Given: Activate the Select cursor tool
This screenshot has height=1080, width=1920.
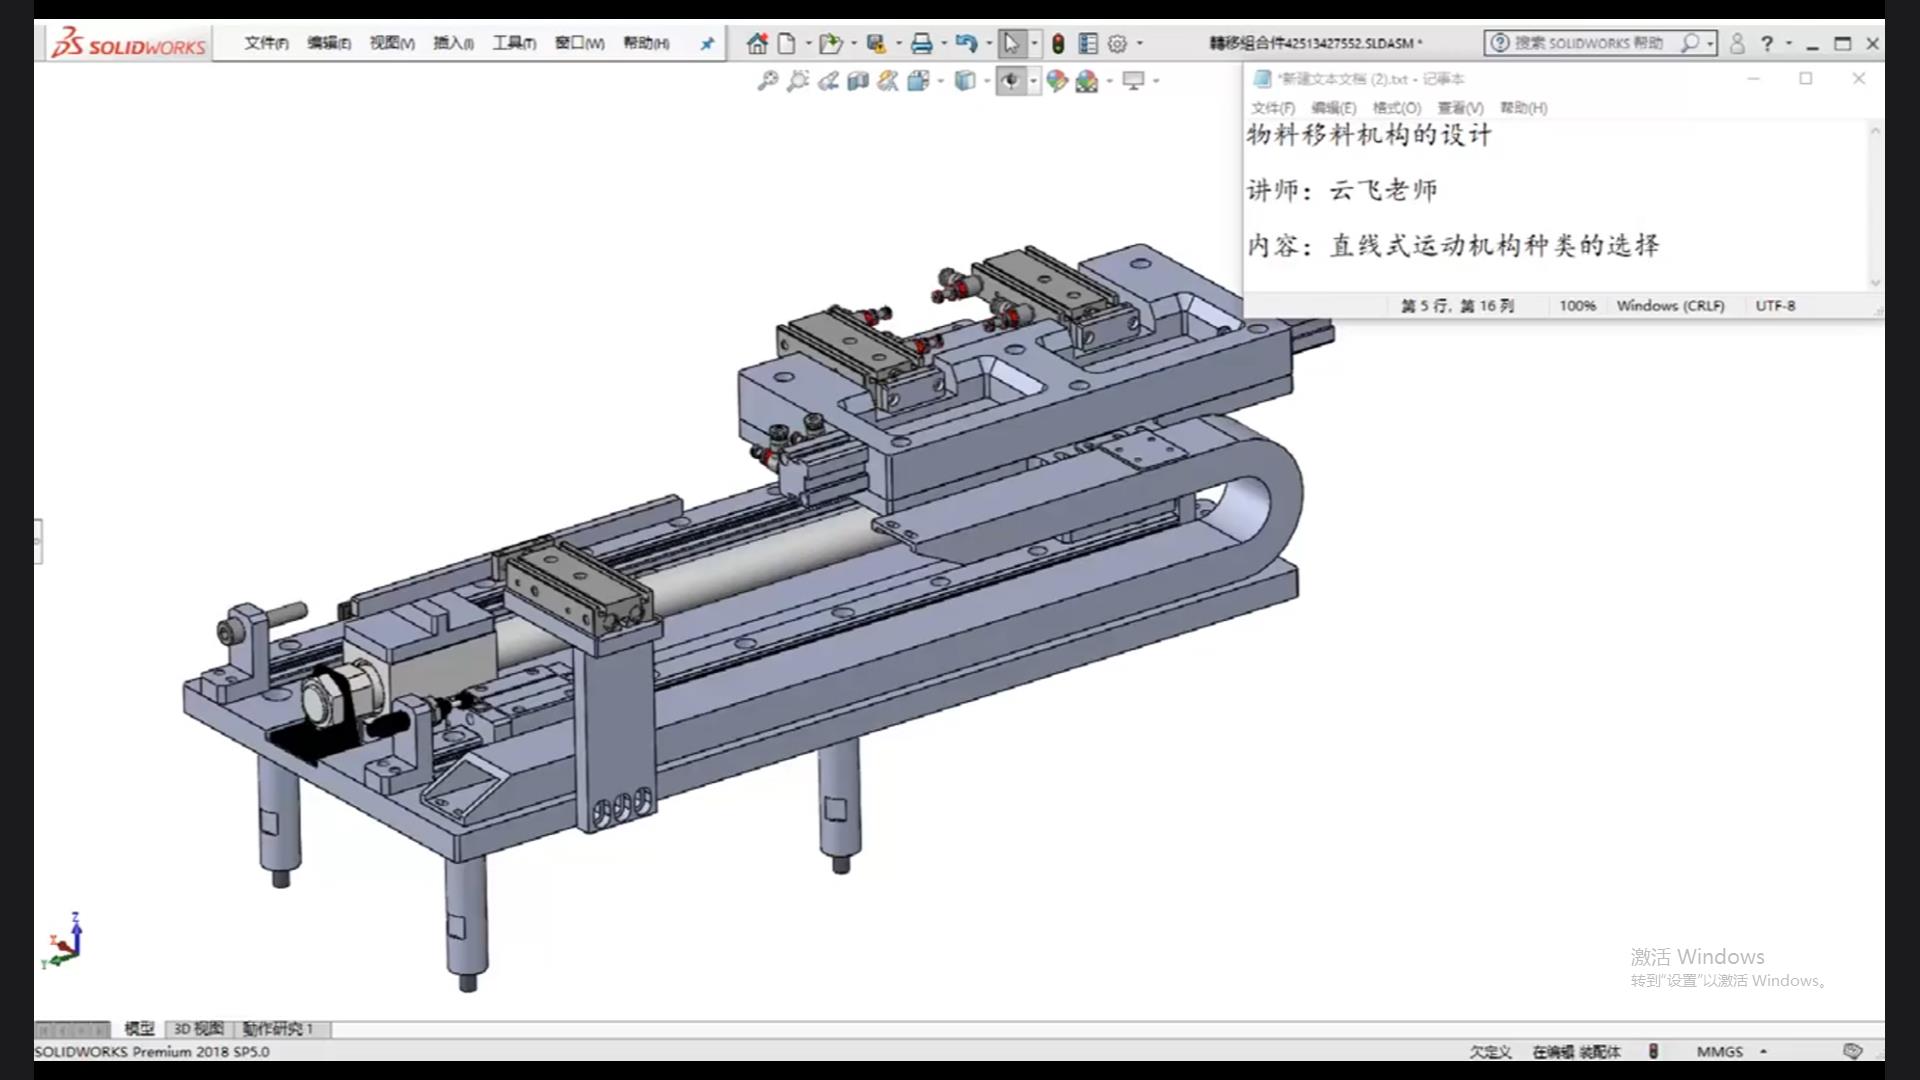Looking at the screenshot, I should [x=1011, y=43].
